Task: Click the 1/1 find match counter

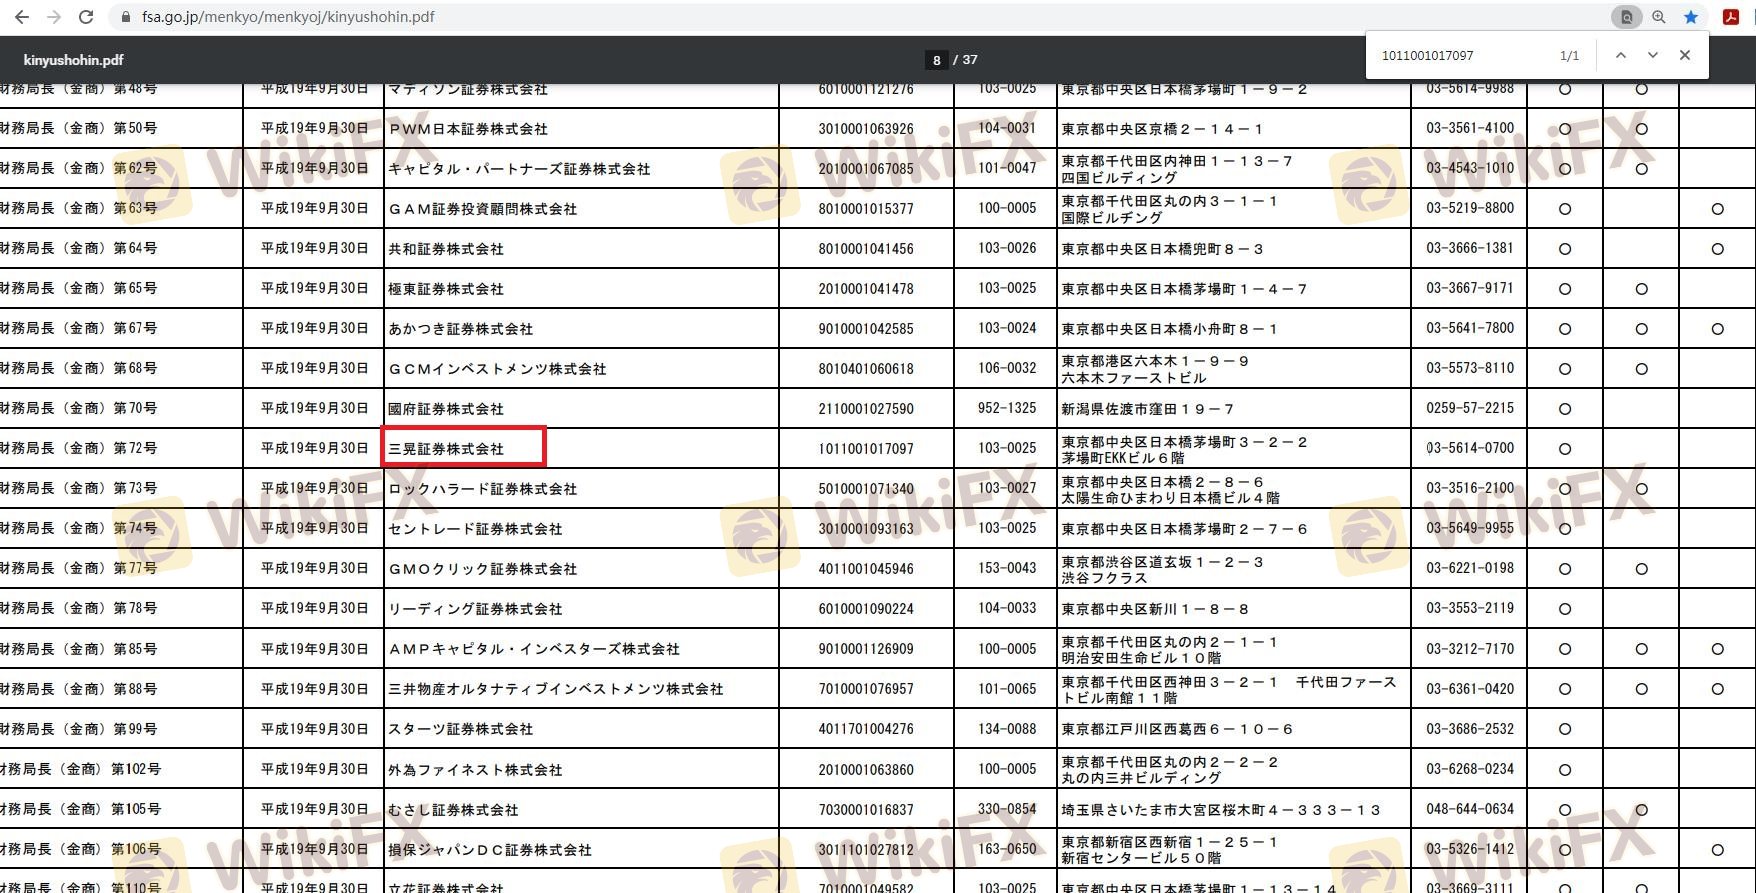Action: tap(1569, 56)
